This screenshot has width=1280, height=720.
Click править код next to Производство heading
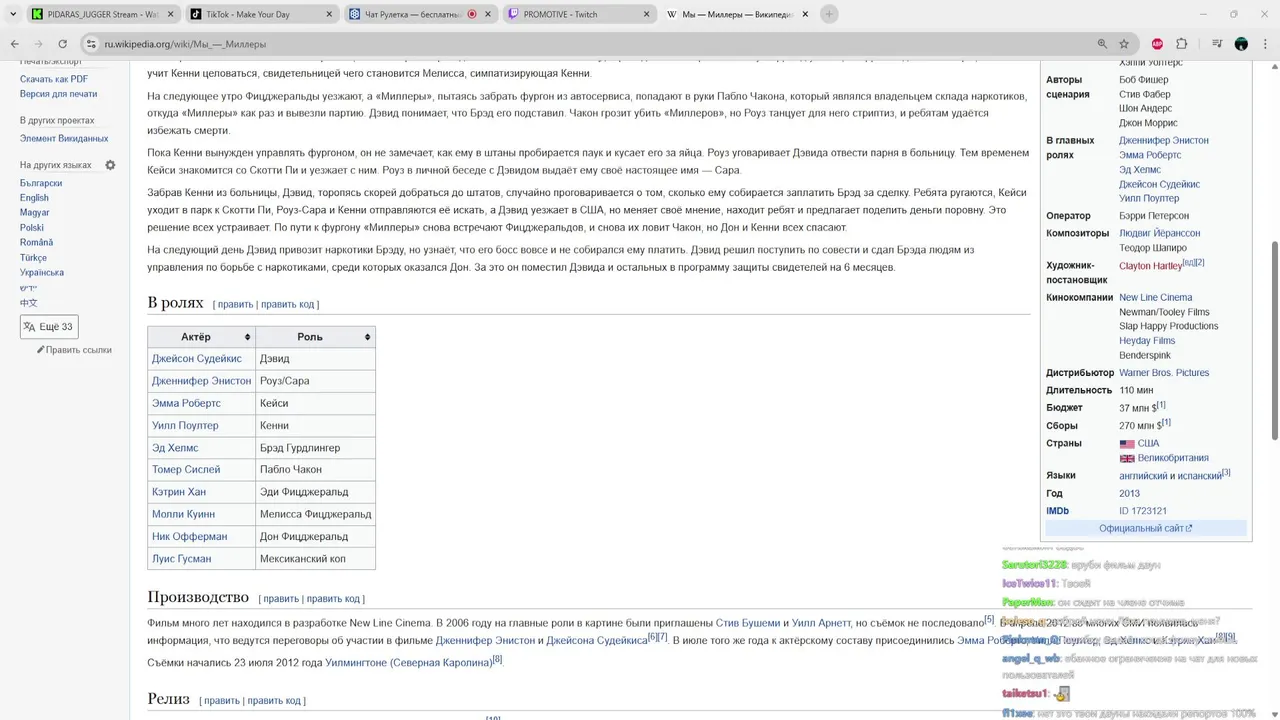coord(333,599)
